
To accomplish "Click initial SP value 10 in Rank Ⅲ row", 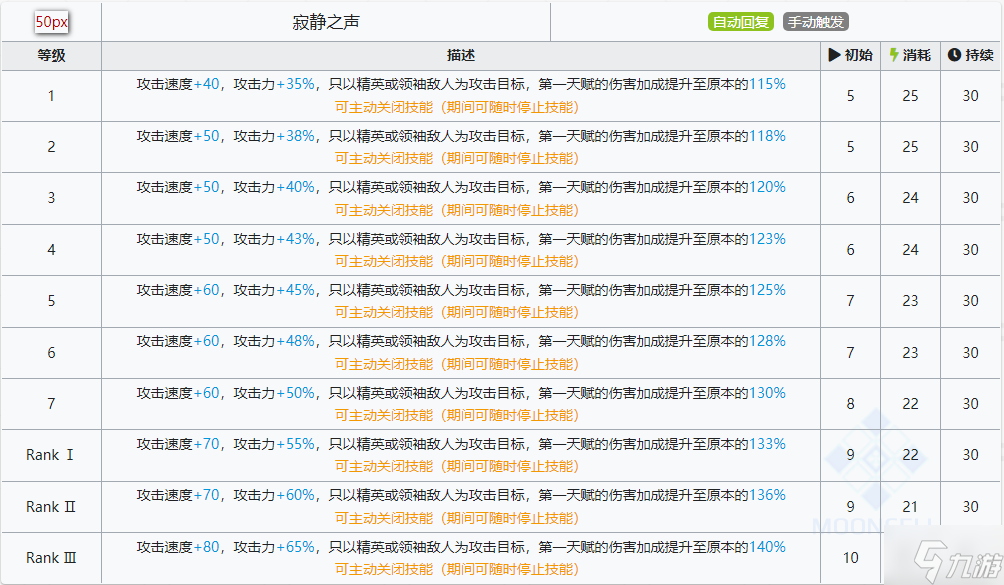I will tap(850, 558).
